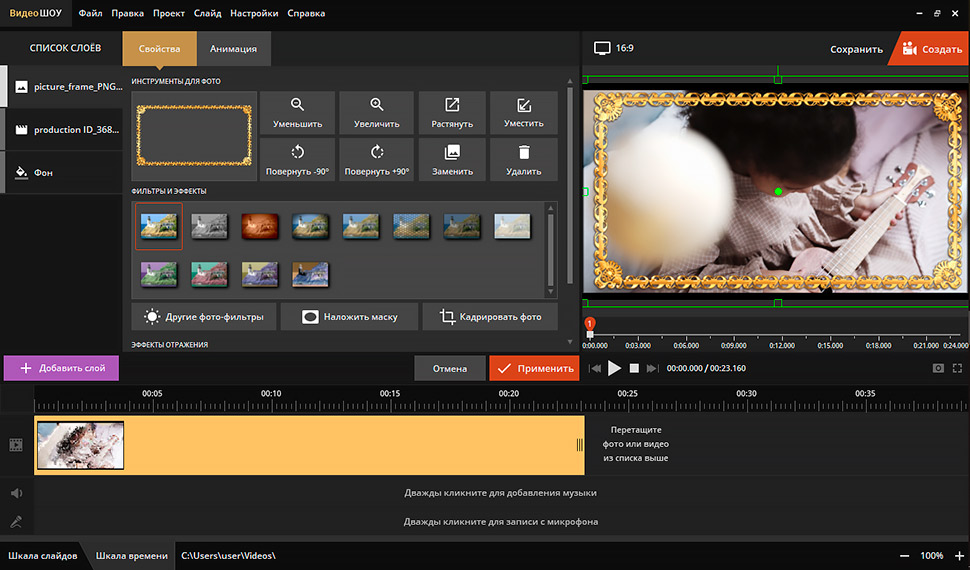Click the Удалить trash icon

click(x=524, y=153)
